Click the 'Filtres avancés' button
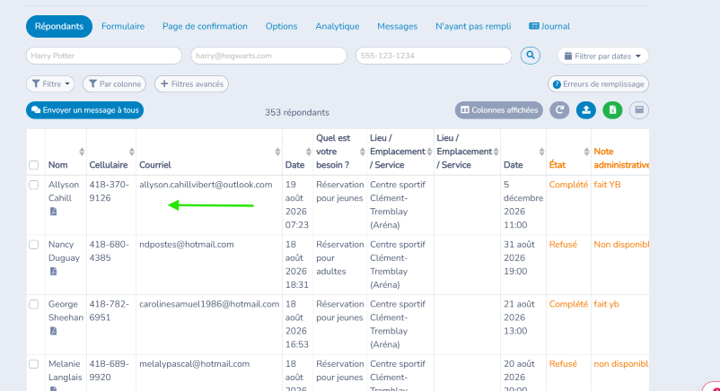Viewport: 720px width, 391px height. tap(191, 84)
